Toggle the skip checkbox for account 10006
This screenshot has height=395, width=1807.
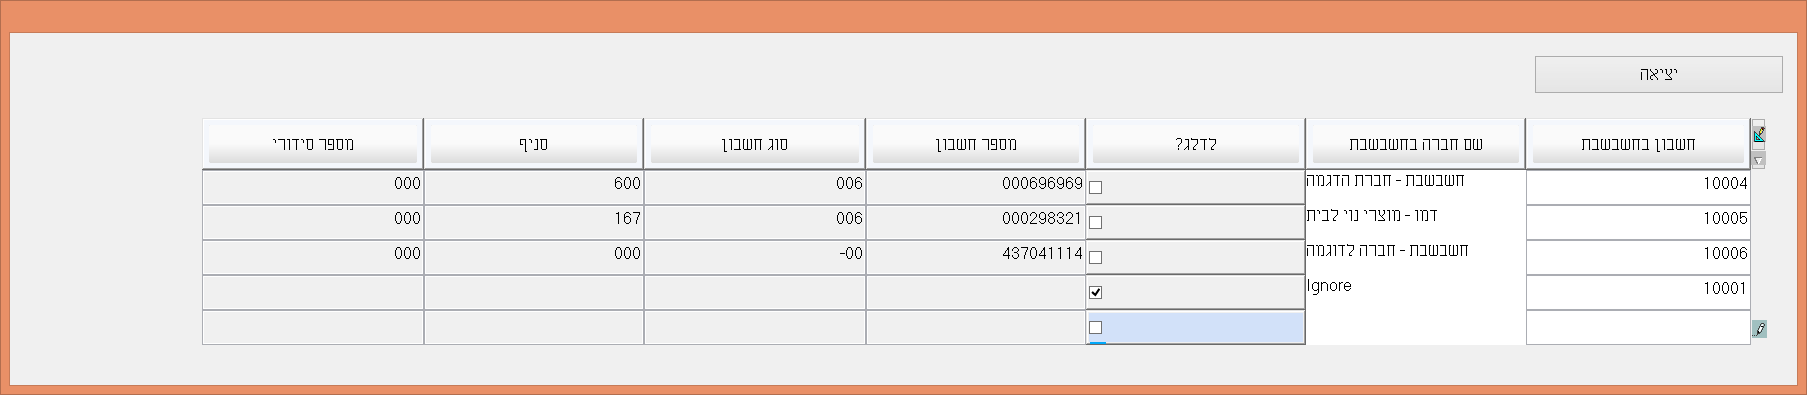1095,257
